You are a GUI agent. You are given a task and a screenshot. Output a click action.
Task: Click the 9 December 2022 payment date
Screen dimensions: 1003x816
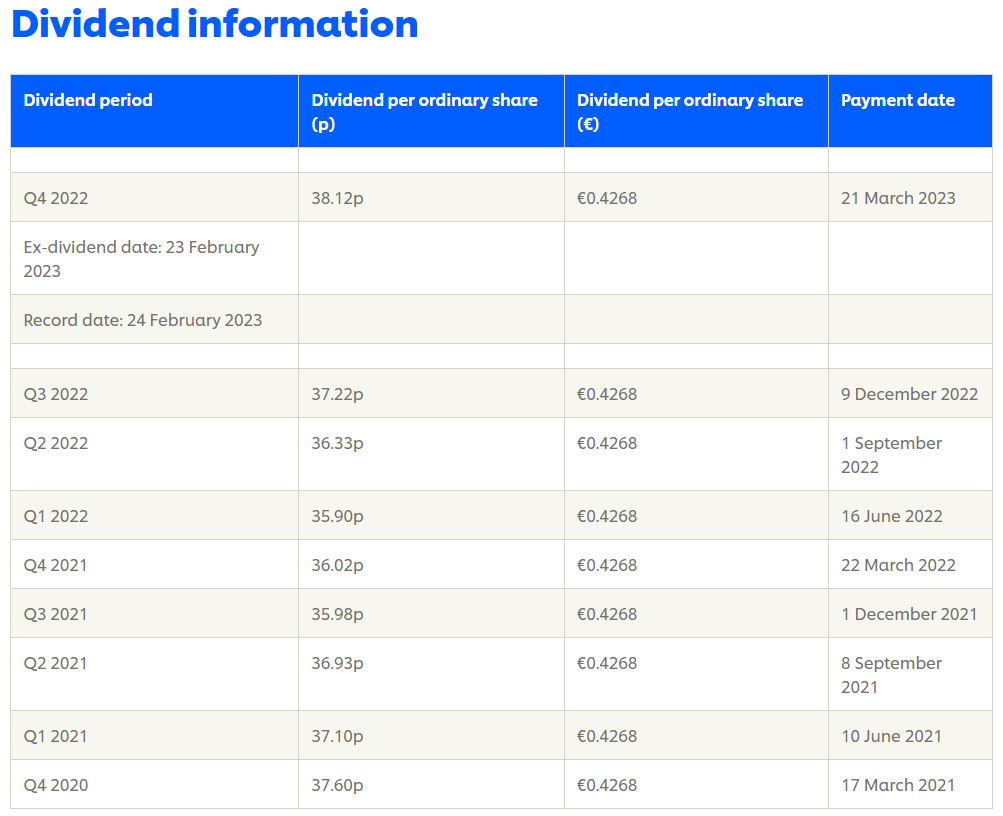pyautogui.click(x=909, y=394)
